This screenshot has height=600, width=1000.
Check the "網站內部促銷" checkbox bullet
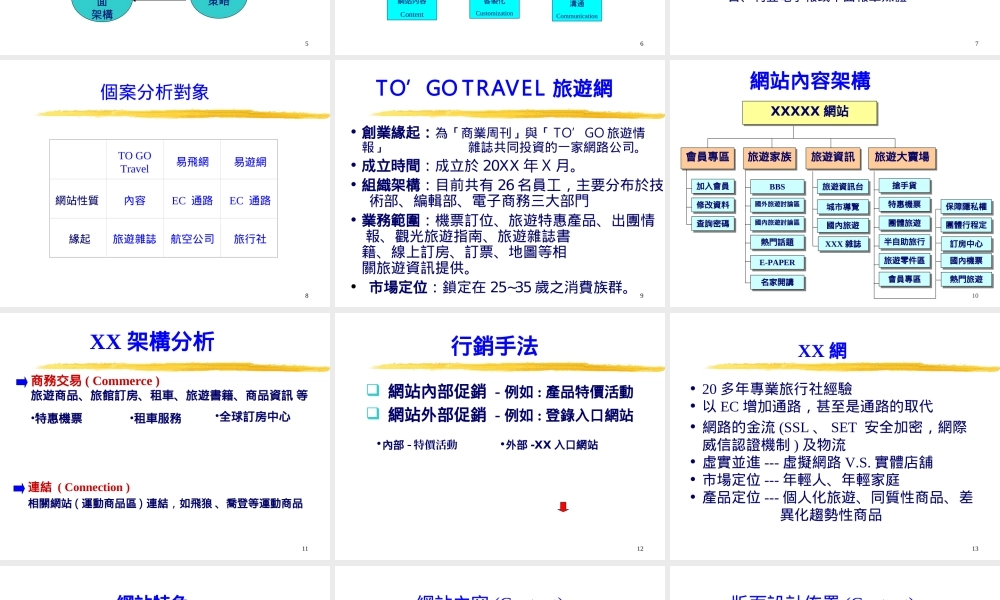click(372, 390)
